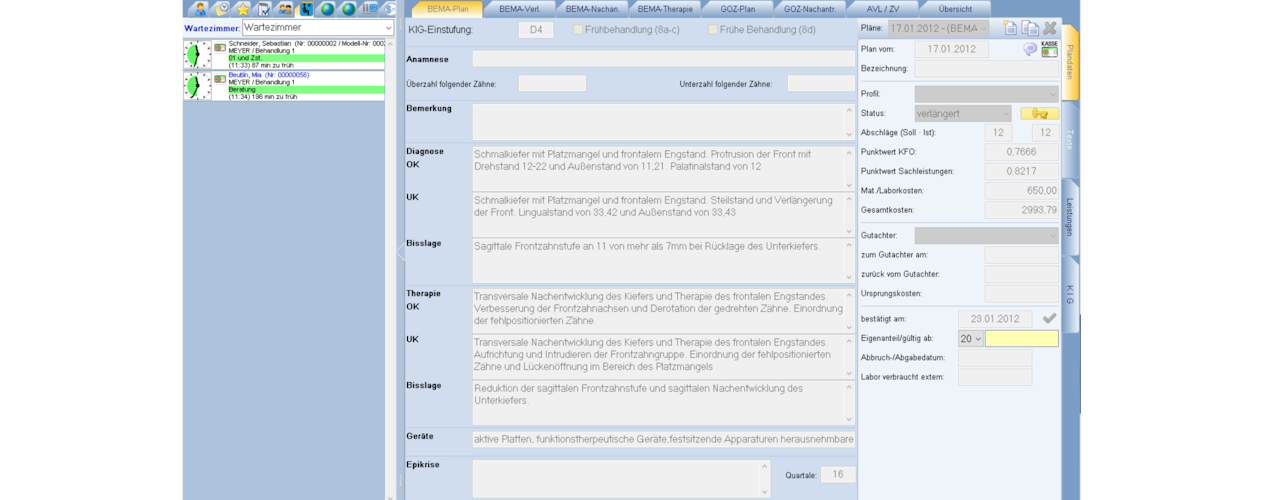
Task: Tick the Frühe Behandlung (8d) checkbox
Action: pyautogui.click(x=713, y=30)
